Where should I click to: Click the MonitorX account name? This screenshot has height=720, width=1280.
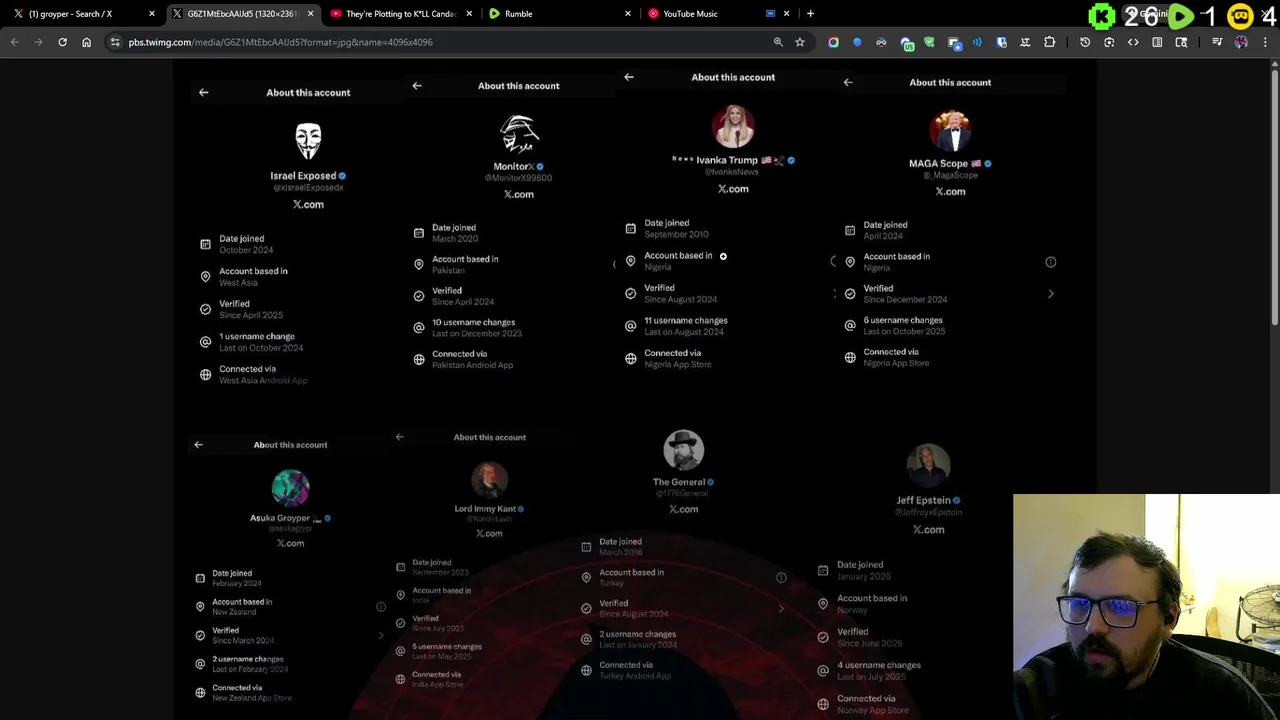pos(514,167)
